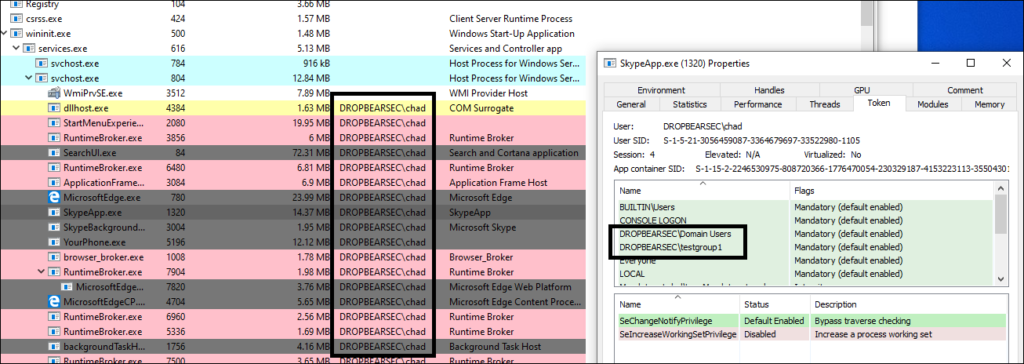This screenshot has height=364, width=1024.
Task: Maximize the SkypeApp.exe Properties window
Action: (x=970, y=63)
